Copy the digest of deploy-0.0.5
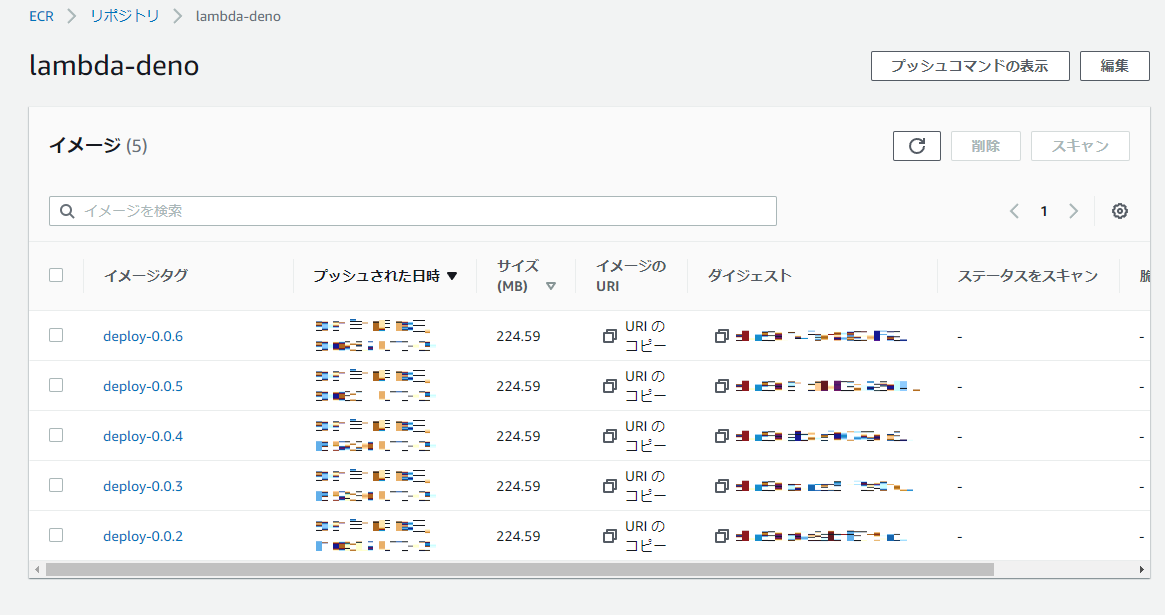The image size is (1165, 615). (722, 385)
